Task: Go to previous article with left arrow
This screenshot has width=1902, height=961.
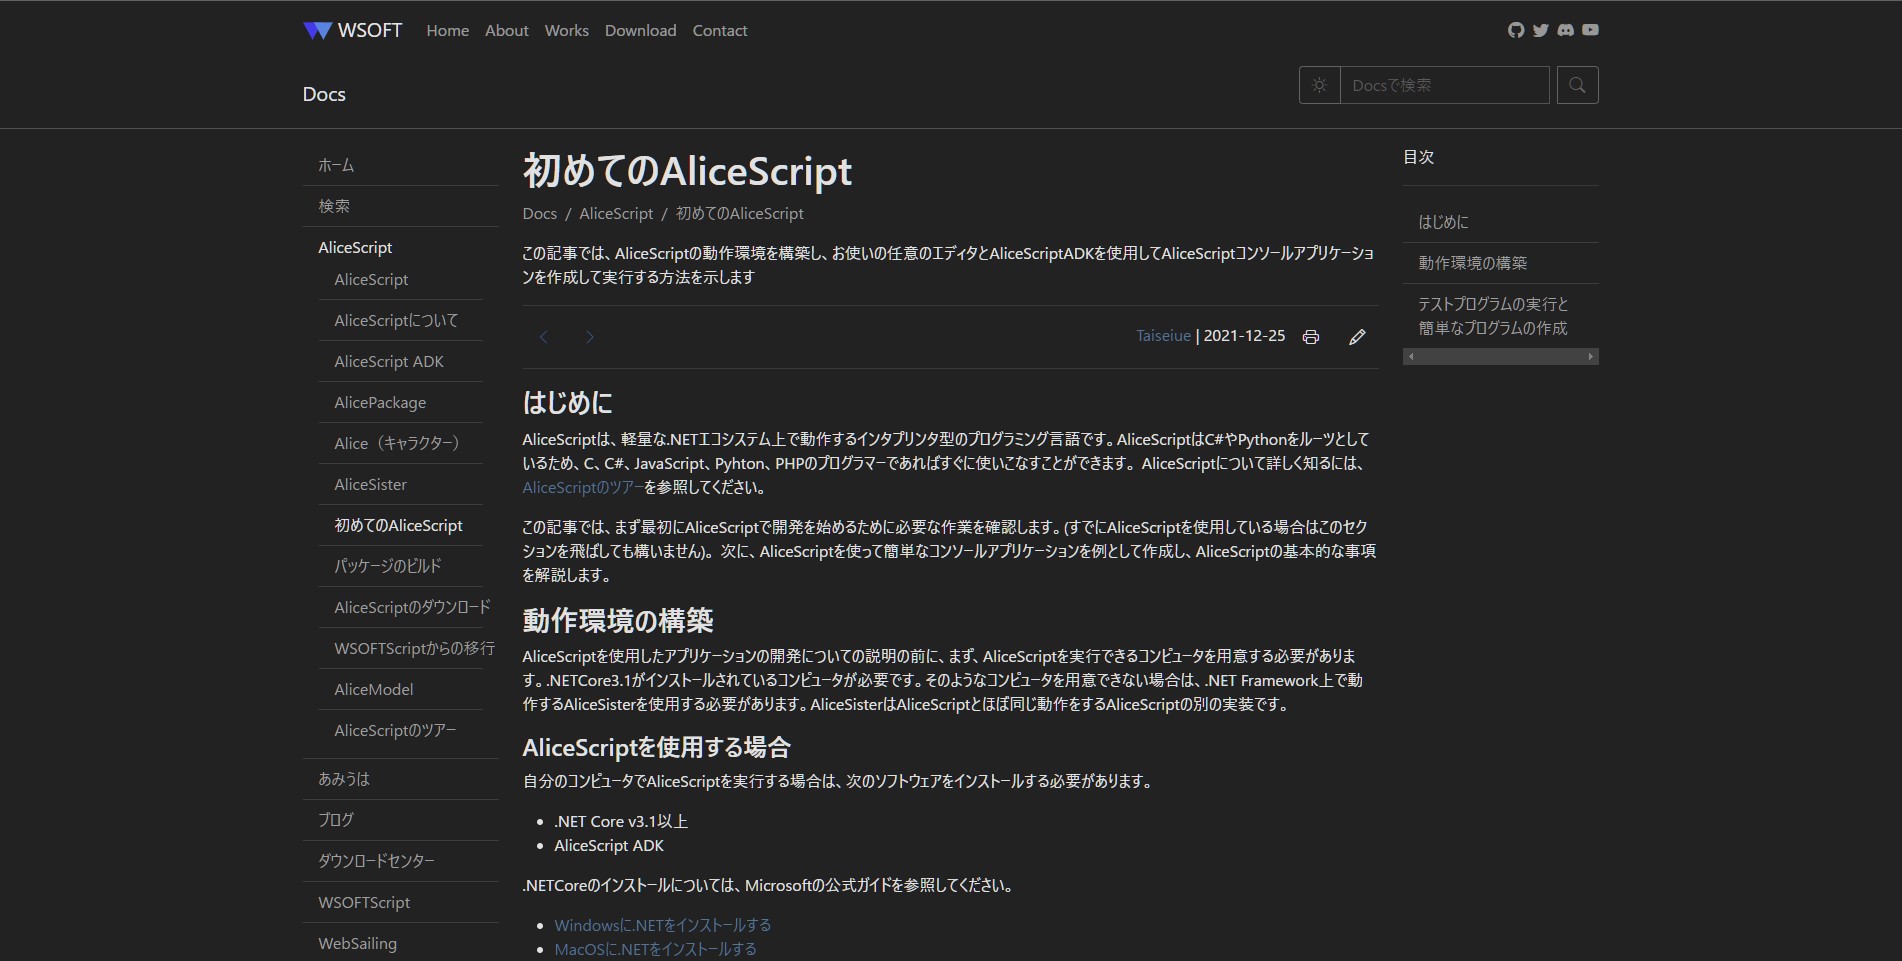Action: click(543, 337)
